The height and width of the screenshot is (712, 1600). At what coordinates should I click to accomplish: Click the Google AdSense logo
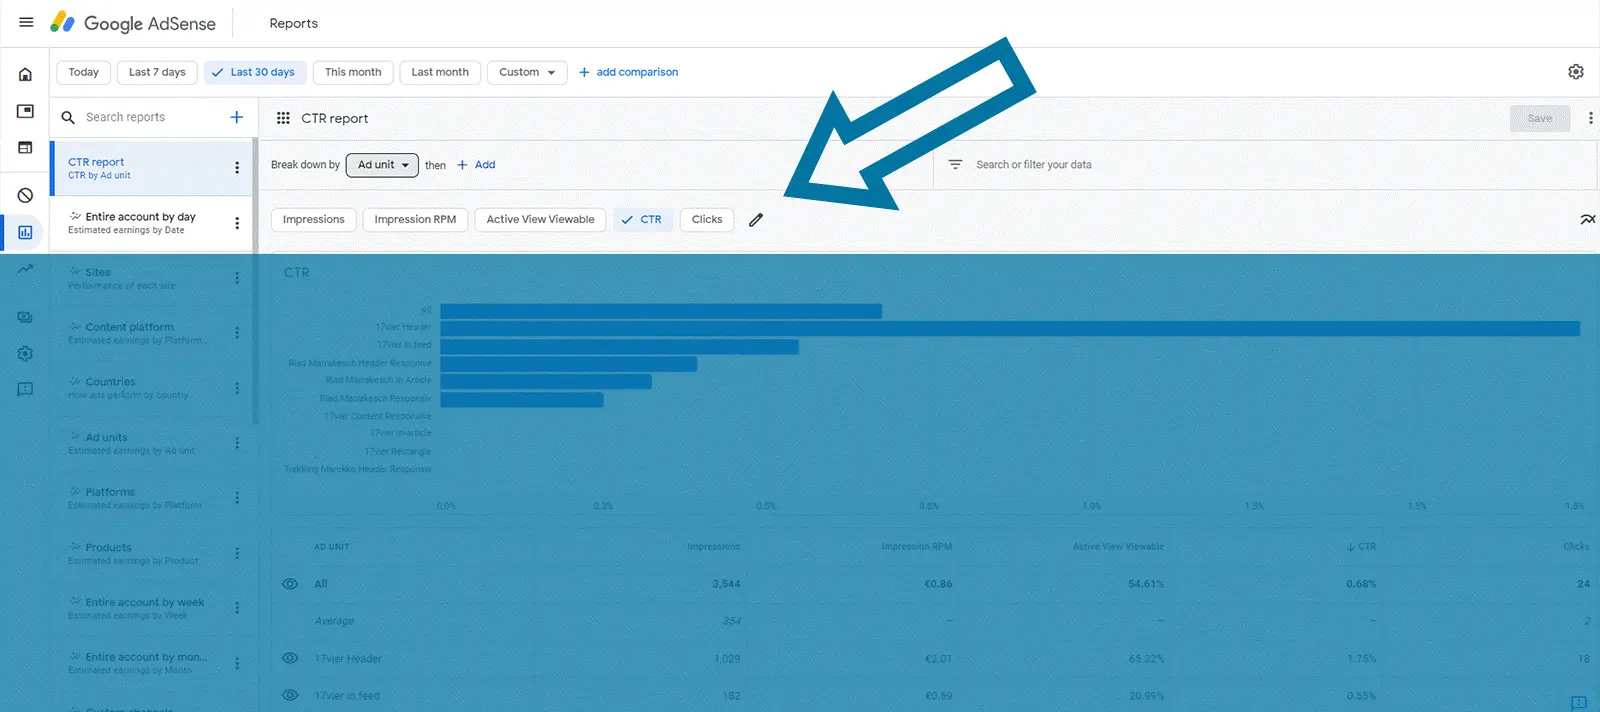(x=133, y=23)
